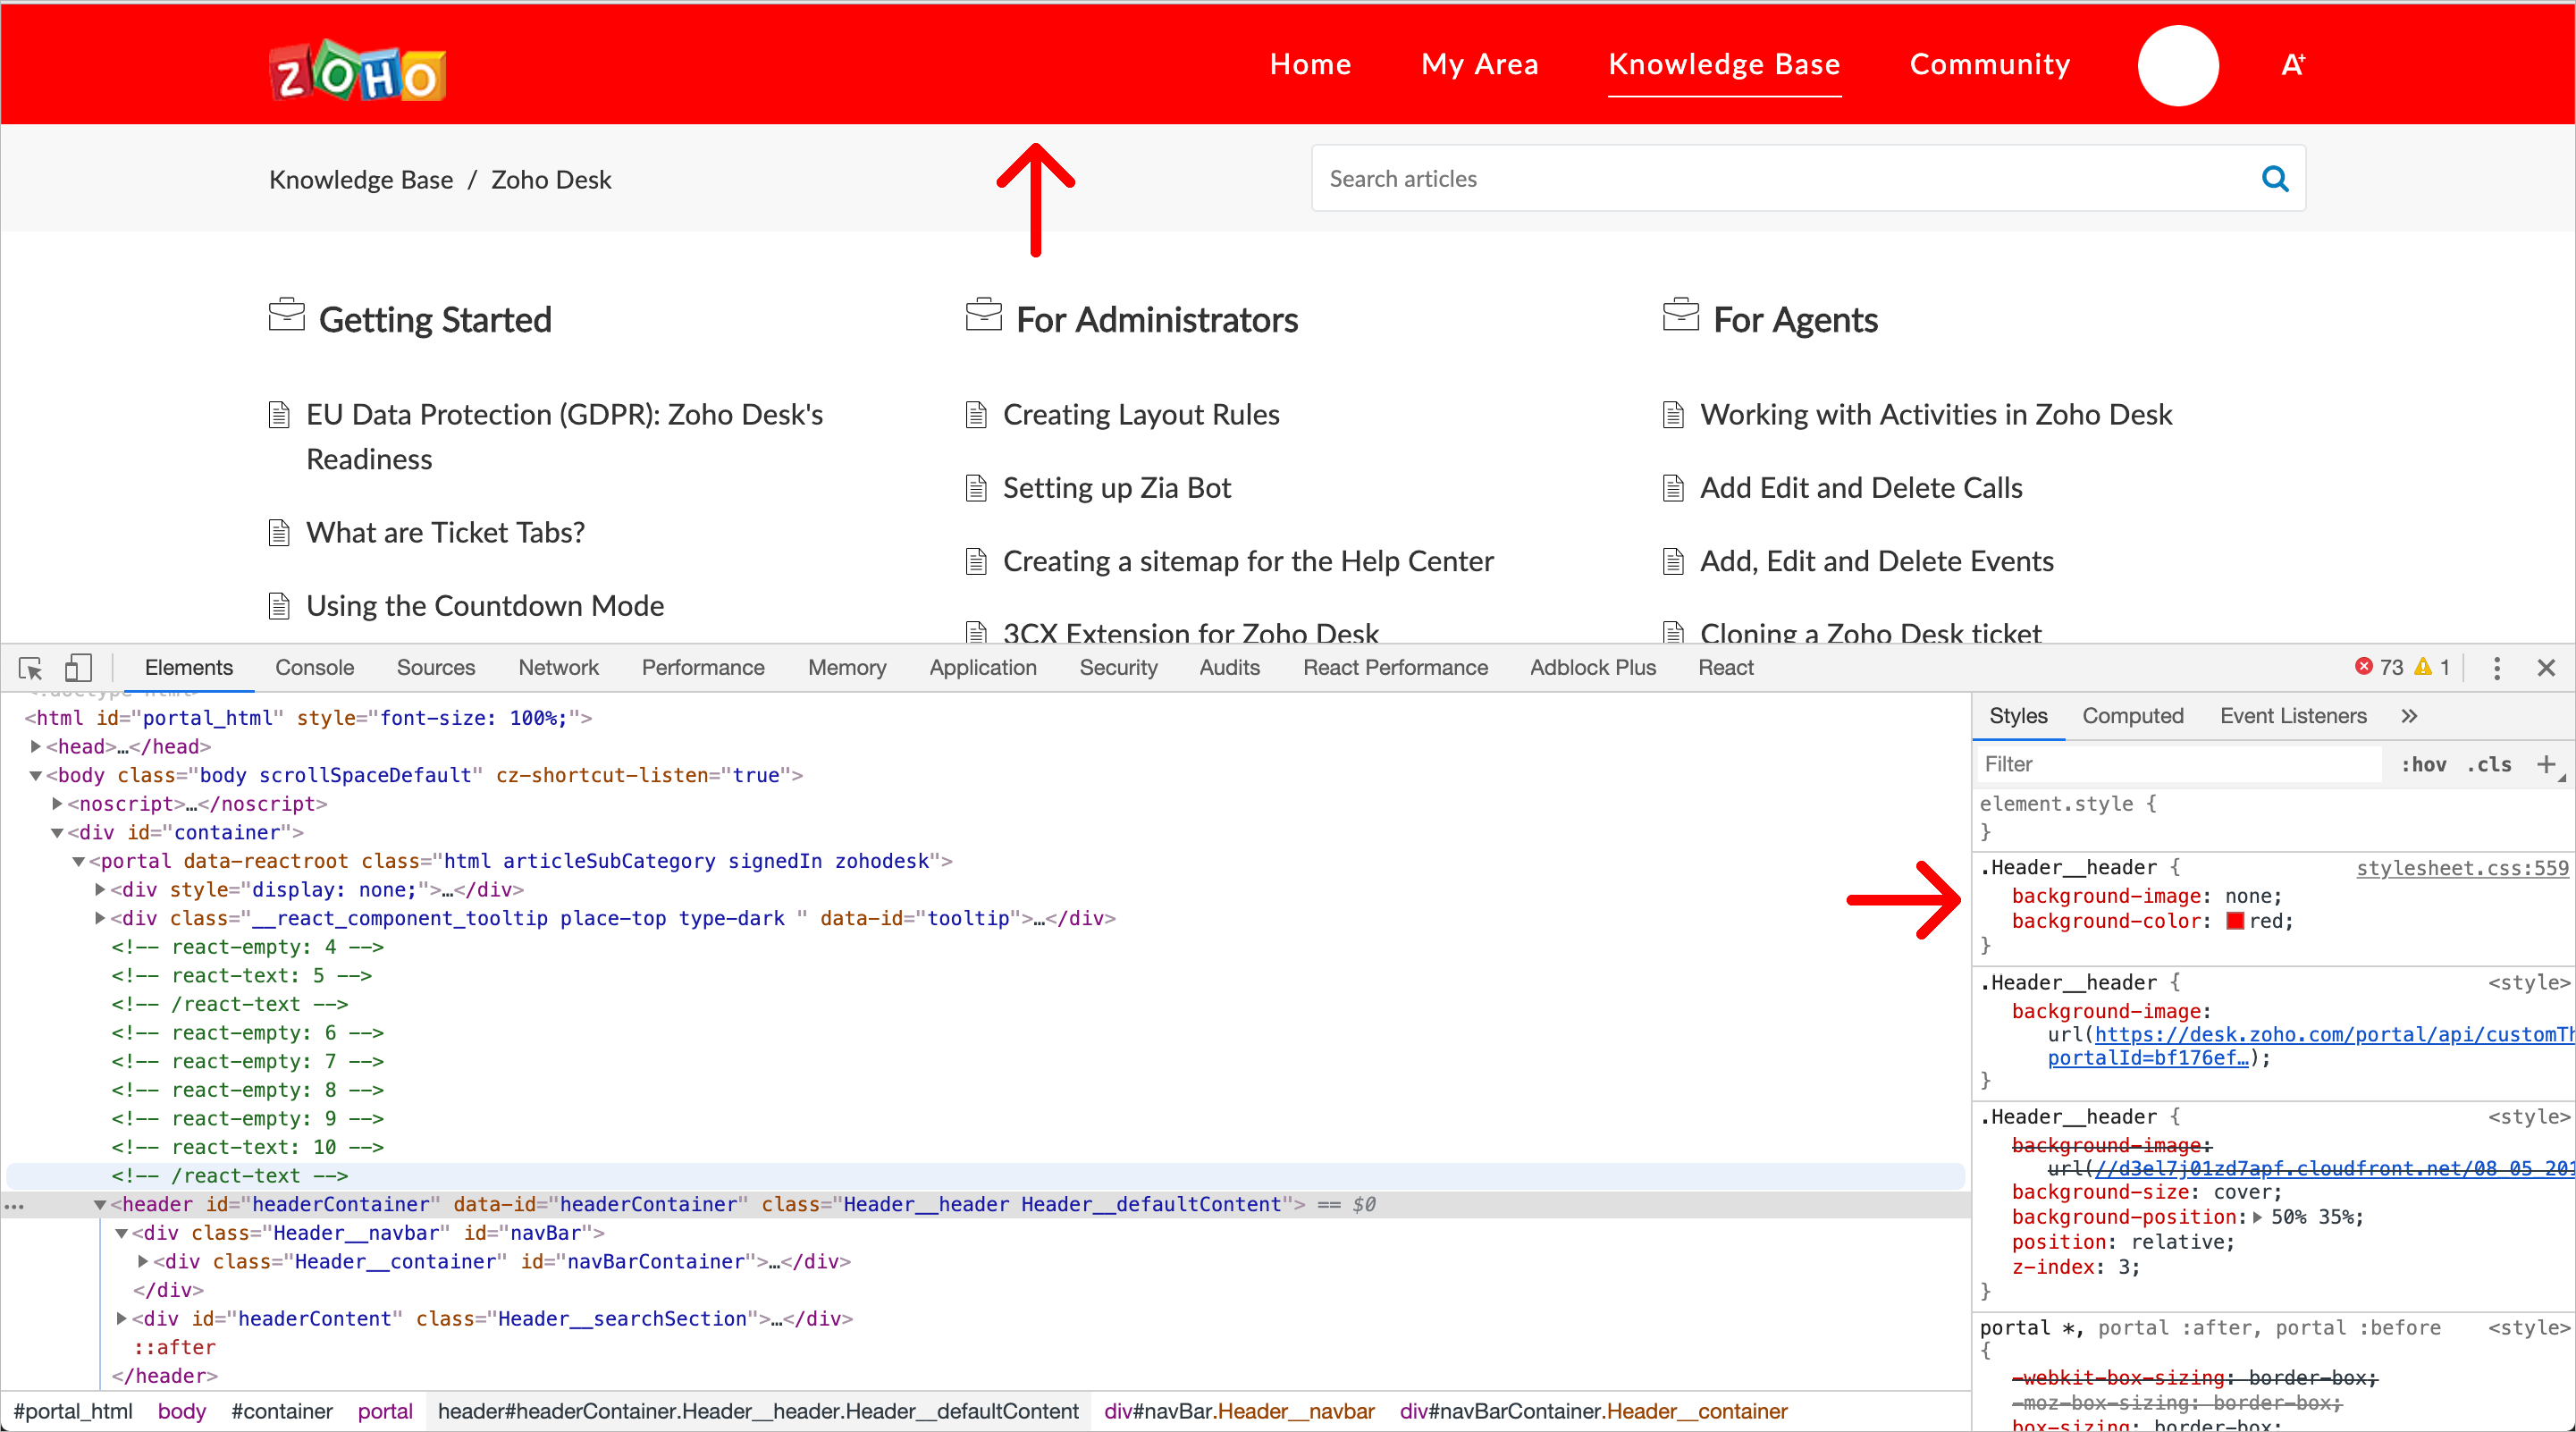Collapse the header#headerContainer node
This screenshot has height=1432, width=2576.
tap(100, 1205)
